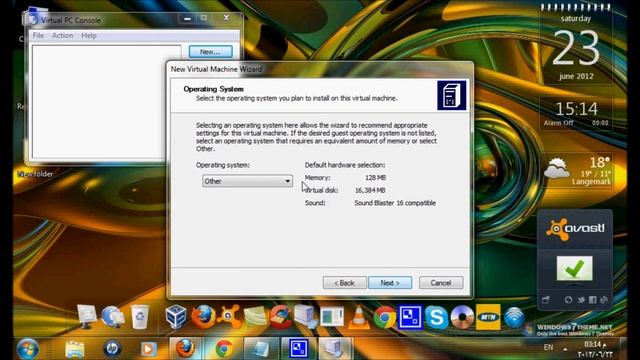Open the computer monitor icon in the dock
This screenshot has width=640, height=360.
click(x=87, y=317)
